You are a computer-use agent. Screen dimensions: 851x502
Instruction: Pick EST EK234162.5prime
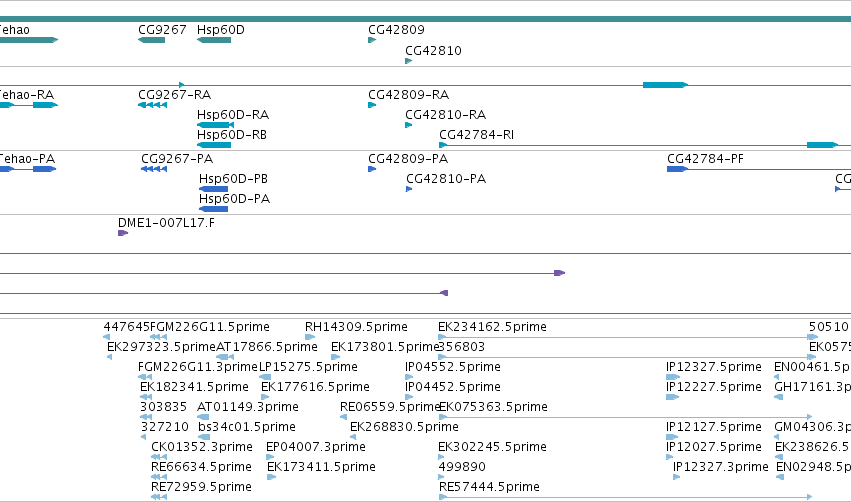tap(492, 327)
